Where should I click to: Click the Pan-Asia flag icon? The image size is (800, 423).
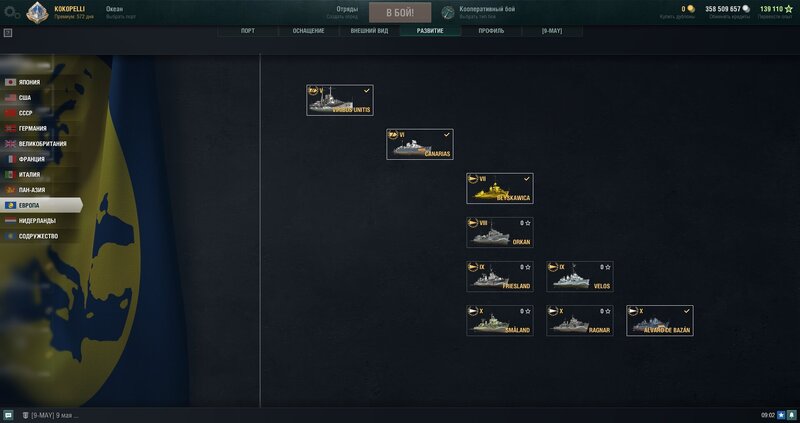10,190
